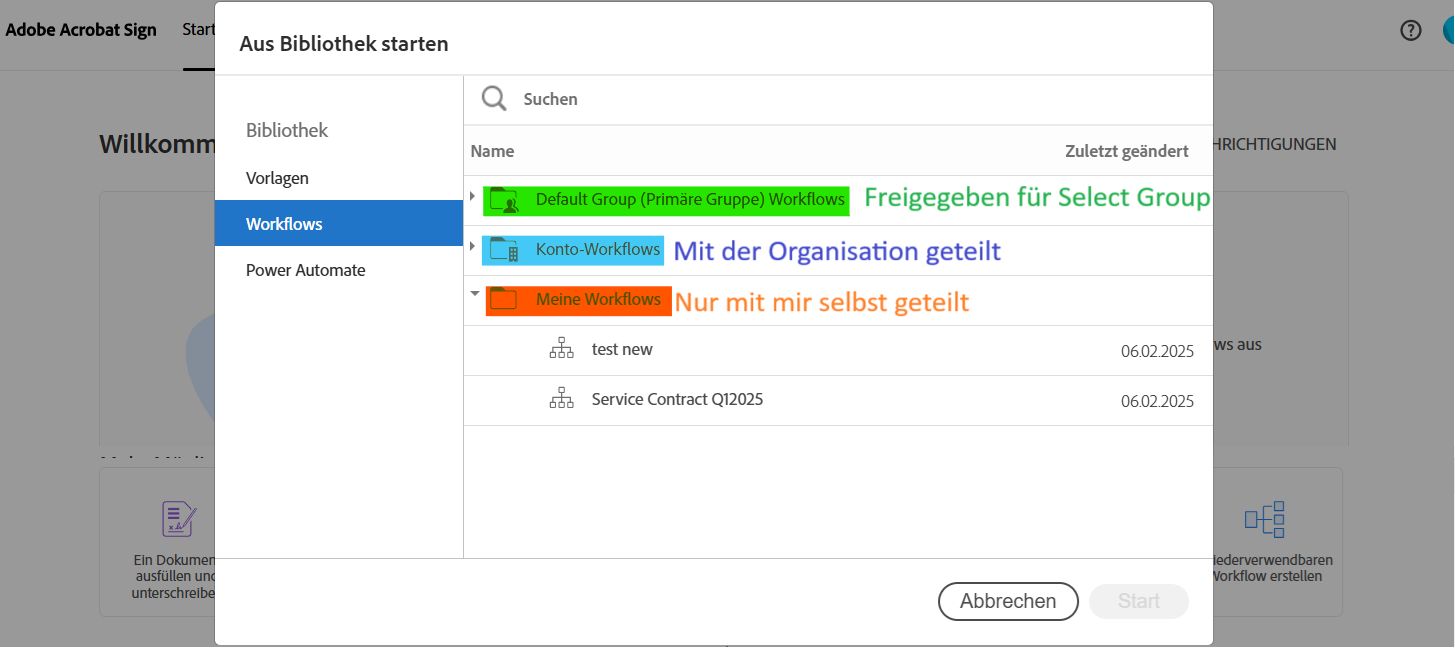This screenshot has height=648, width=1455.
Task: Click the Konto-Workflows folder icon
Action: pyautogui.click(x=504, y=250)
